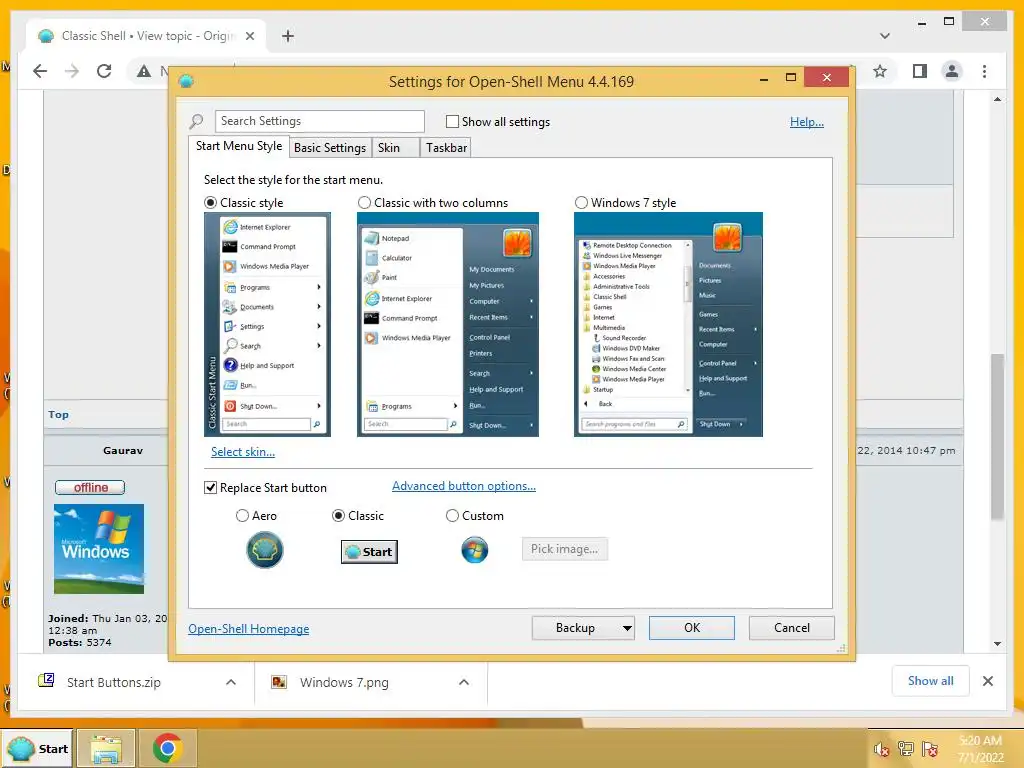
Task: Click the Start button on the taskbar
Action: coord(37,749)
